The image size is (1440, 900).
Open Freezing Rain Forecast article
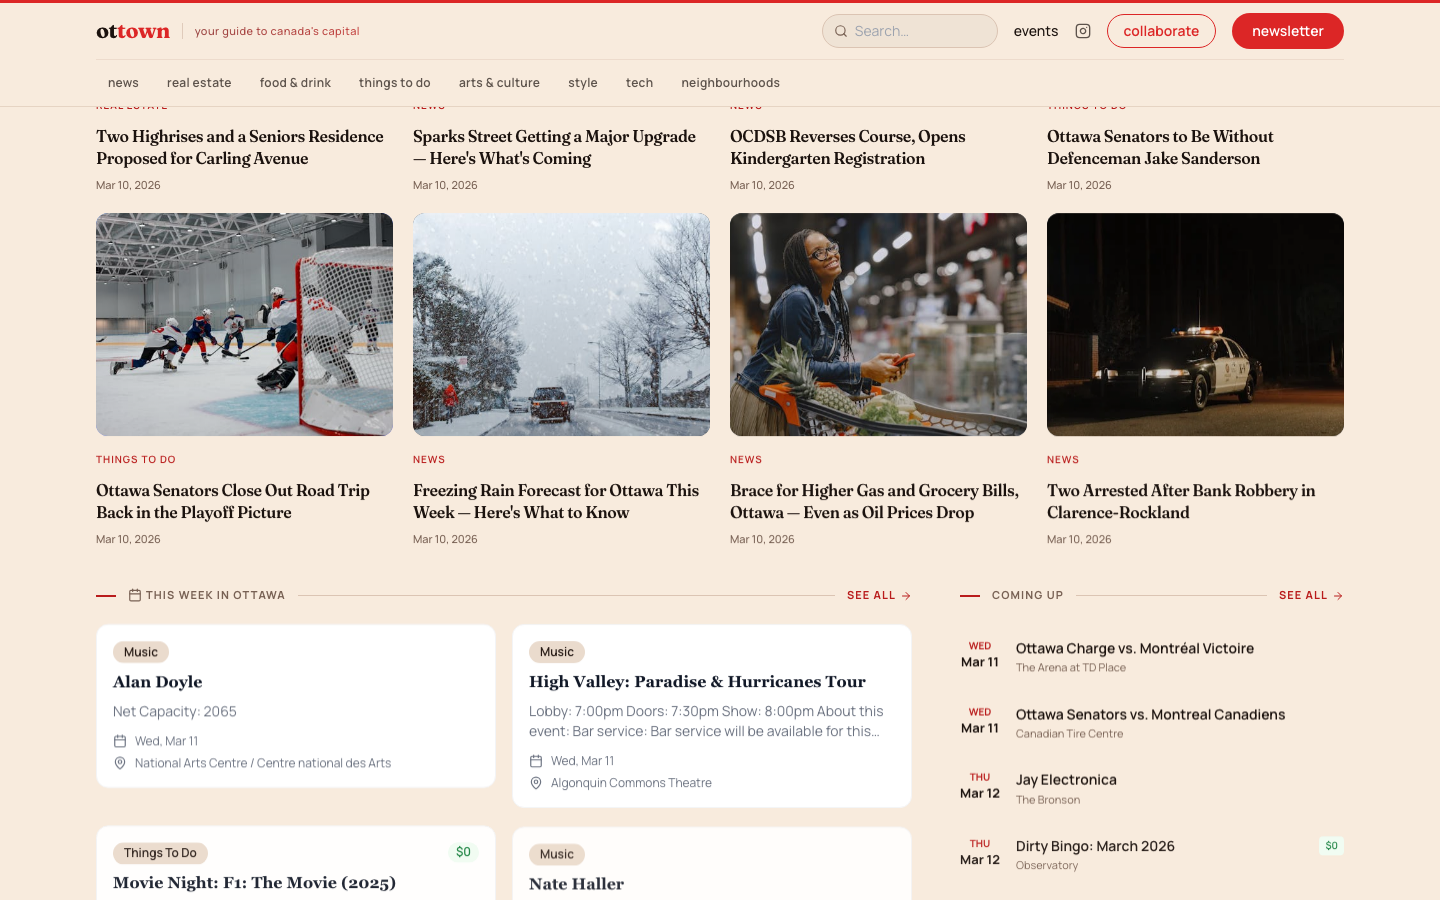(556, 501)
